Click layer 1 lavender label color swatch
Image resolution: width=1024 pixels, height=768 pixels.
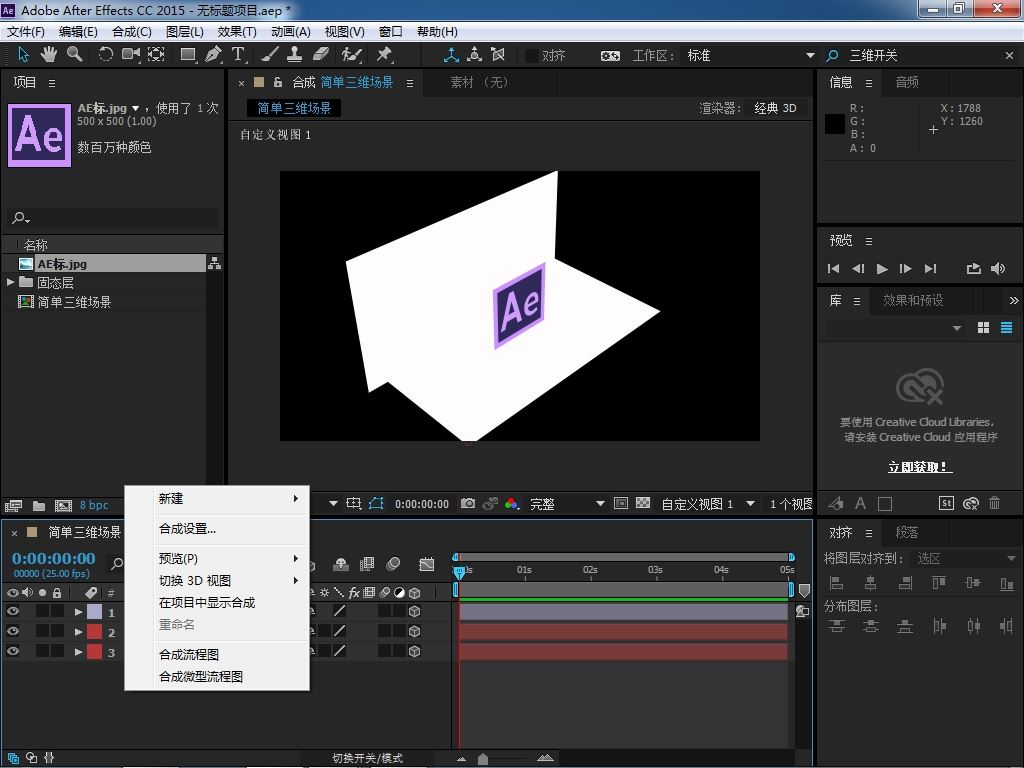(95, 612)
